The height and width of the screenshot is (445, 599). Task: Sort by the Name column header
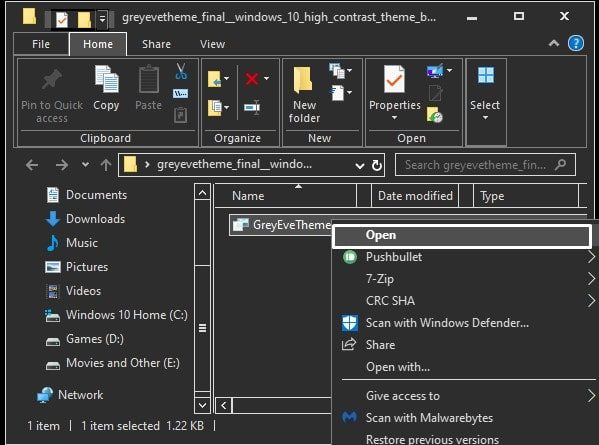285,196
